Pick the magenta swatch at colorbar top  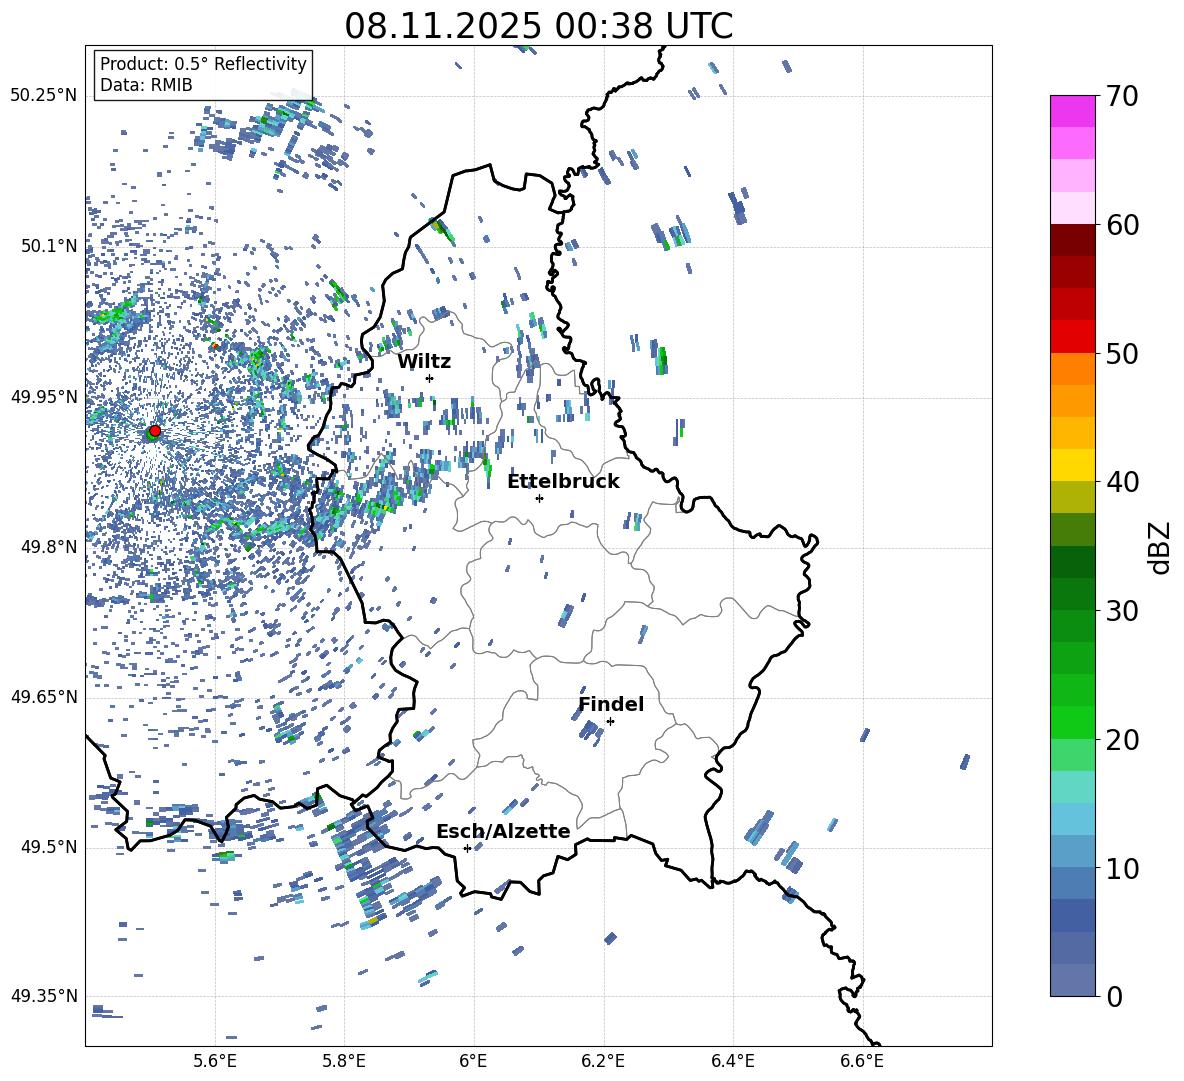coord(1073,111)
